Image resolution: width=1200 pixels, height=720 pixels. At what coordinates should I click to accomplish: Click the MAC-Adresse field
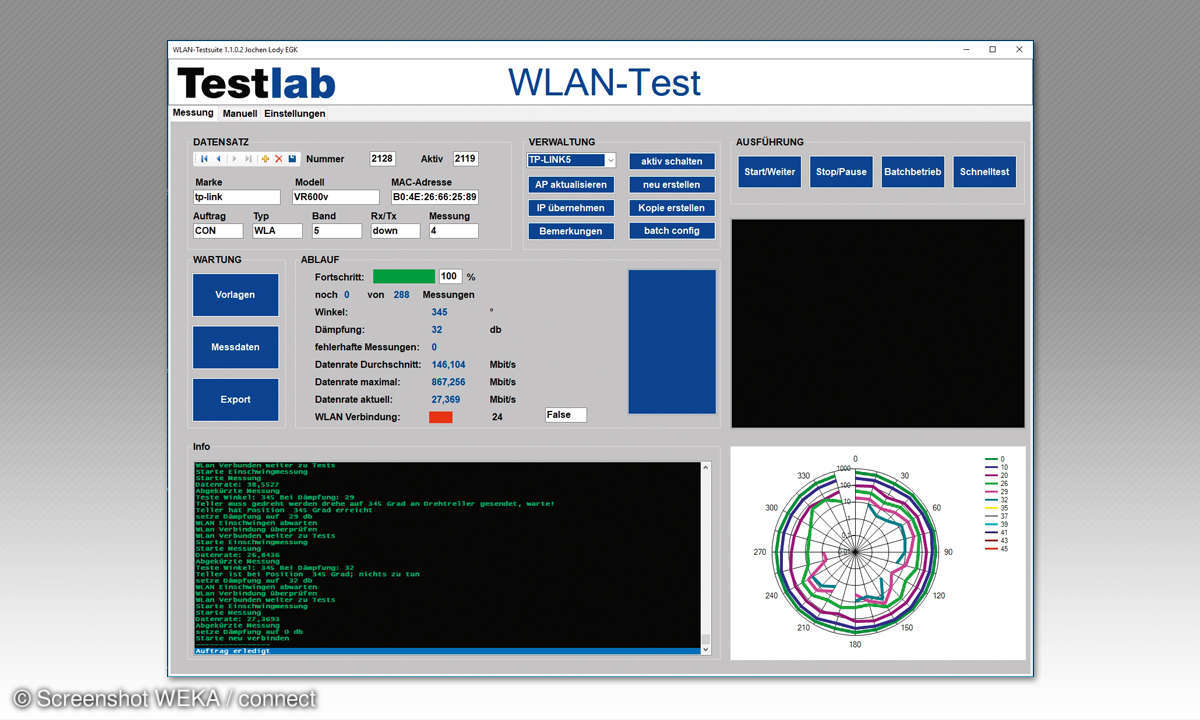point(435,197)
